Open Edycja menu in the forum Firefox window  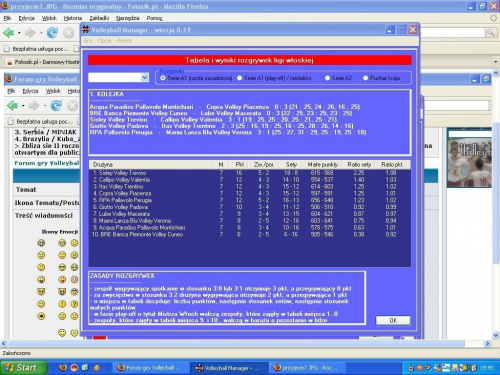pyautogui.click(x=30, y=91)
